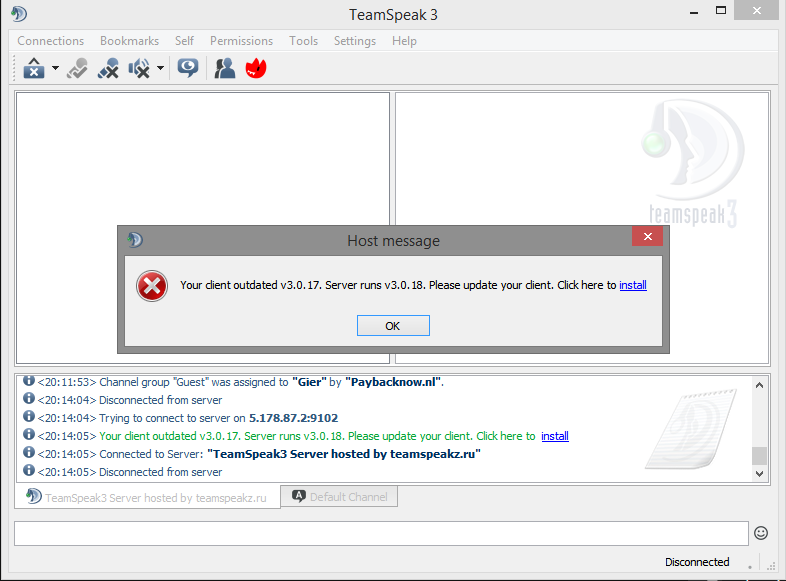786x581 pixels.
Task: Click the TeamSpeak logo in main title bar
Action: coord(19,14)
